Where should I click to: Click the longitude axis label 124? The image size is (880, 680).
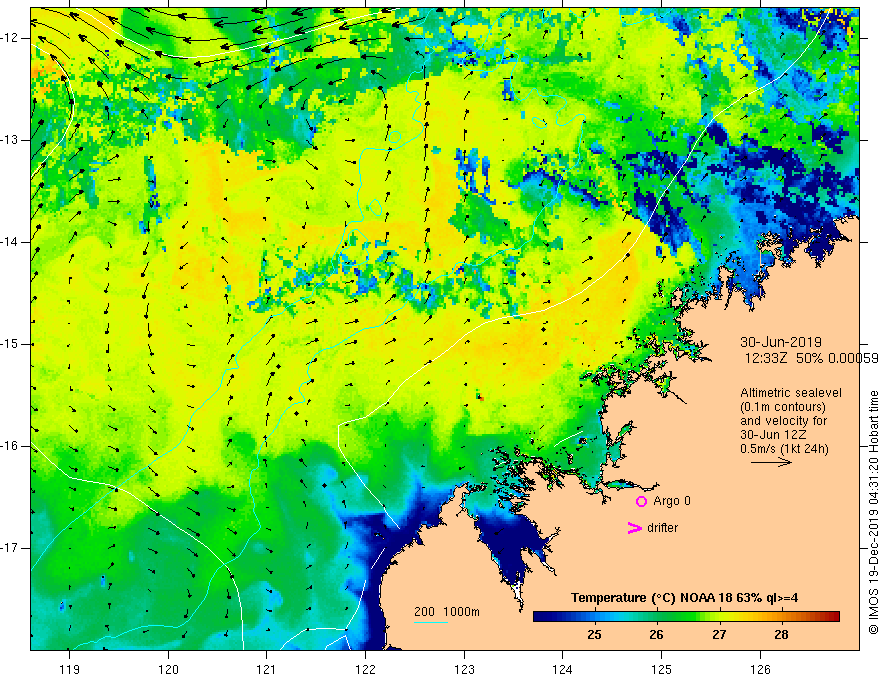562,669
